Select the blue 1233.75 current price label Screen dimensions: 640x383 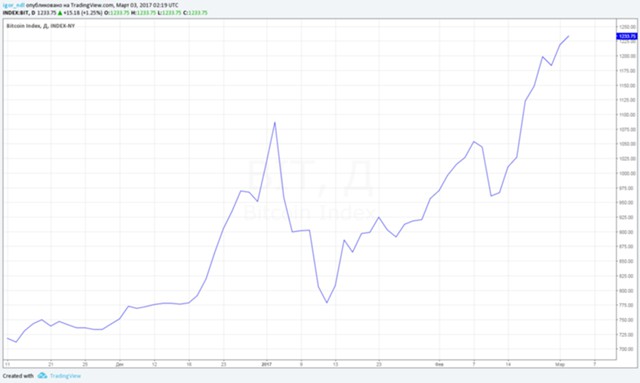point(626,36)
